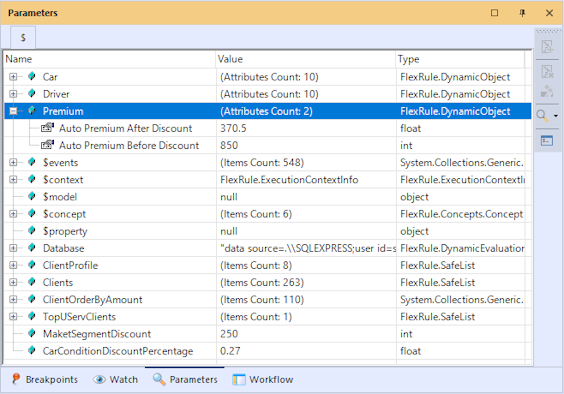
Task: Click the (Items Count: 110) value
Action: (262, 300)
